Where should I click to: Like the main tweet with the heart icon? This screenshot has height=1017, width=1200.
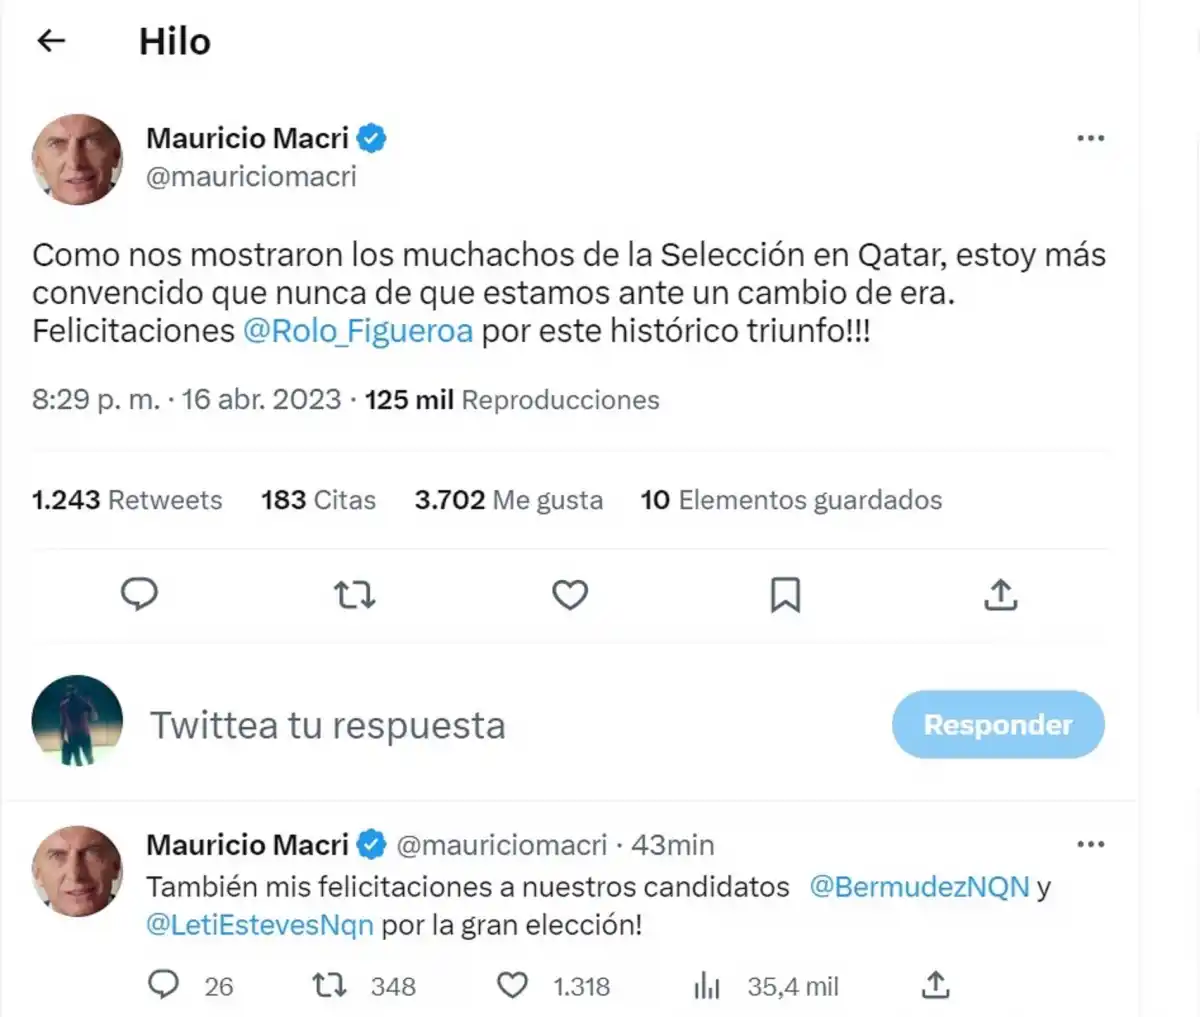(570, 594)
